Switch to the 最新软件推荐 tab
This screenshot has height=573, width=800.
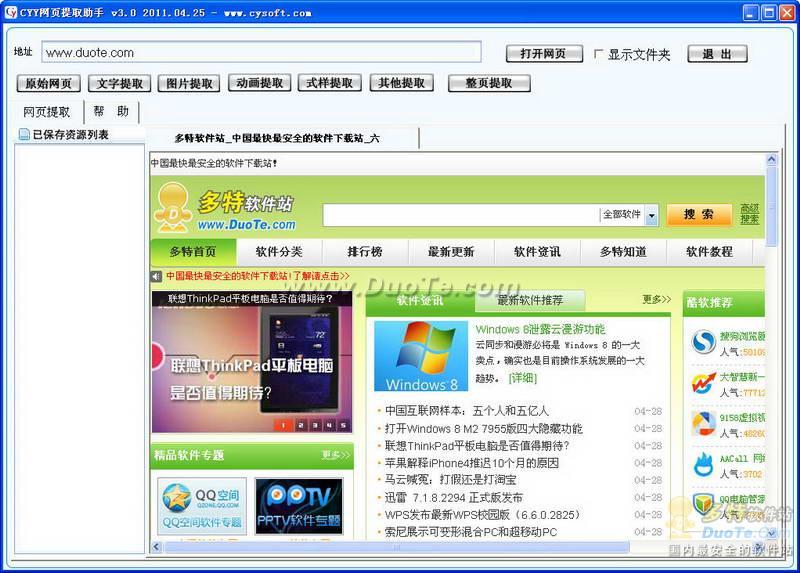[x=530, y=301]
